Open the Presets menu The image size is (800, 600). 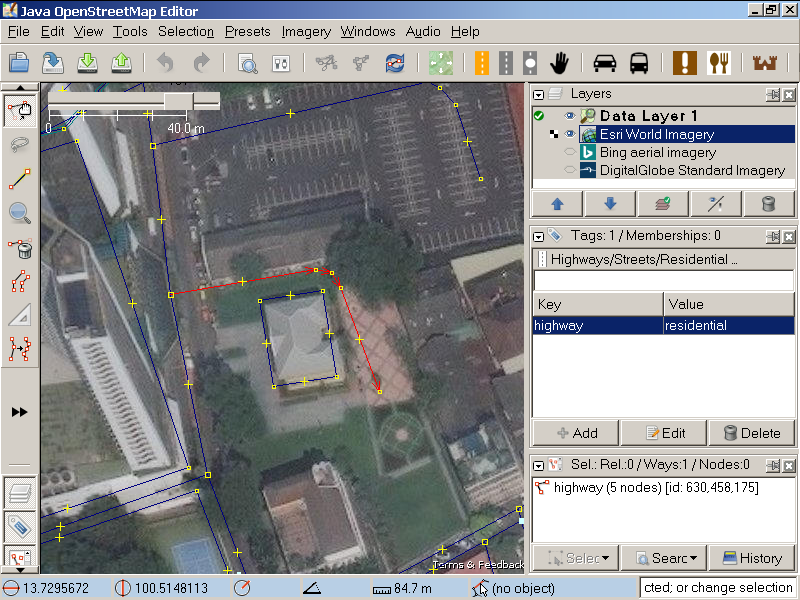pos(247,31)
